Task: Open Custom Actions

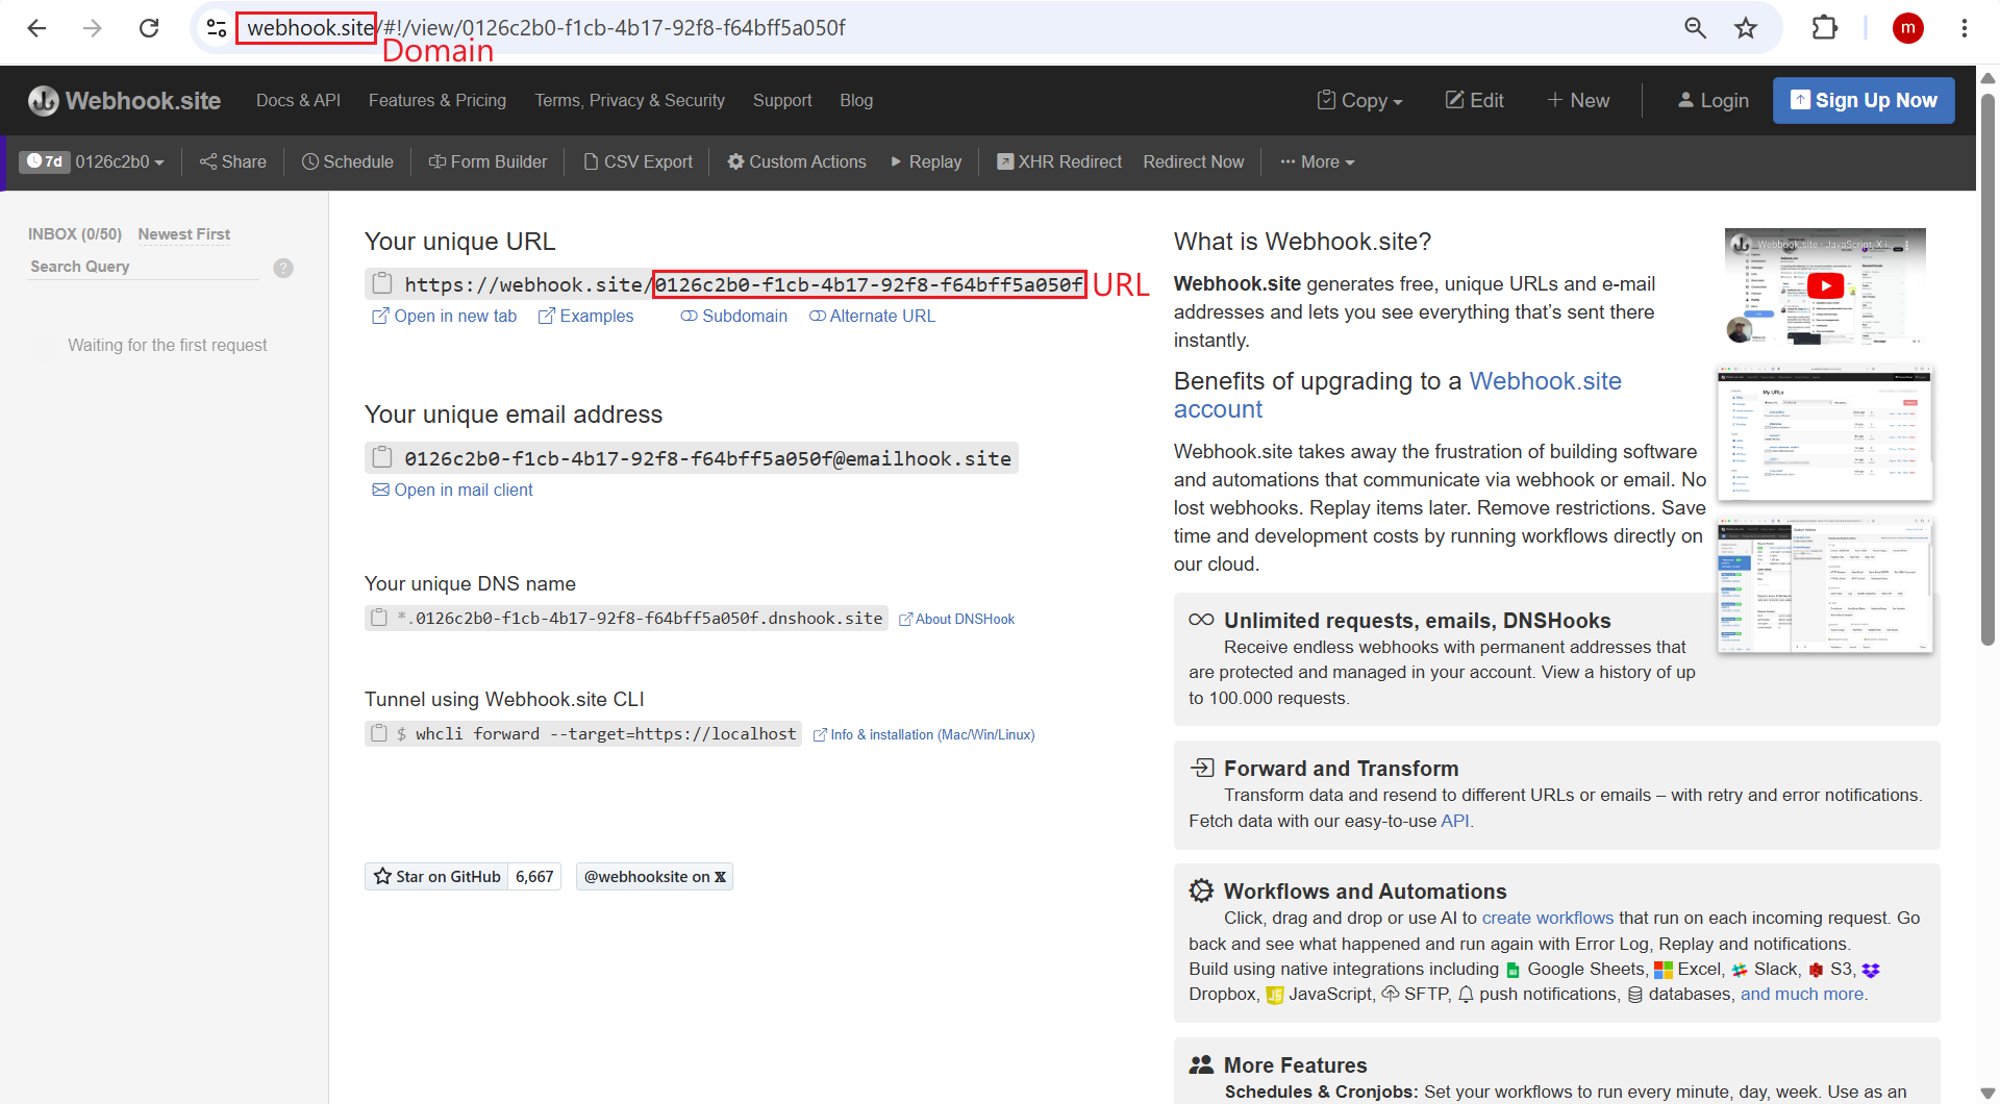Action: coord(796,162)
